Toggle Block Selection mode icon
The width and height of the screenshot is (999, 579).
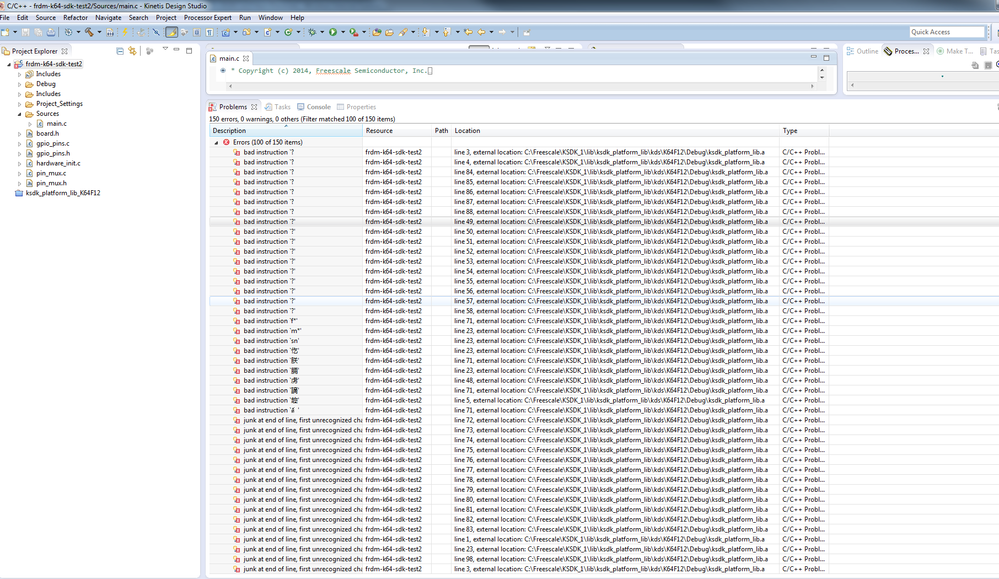196,32
